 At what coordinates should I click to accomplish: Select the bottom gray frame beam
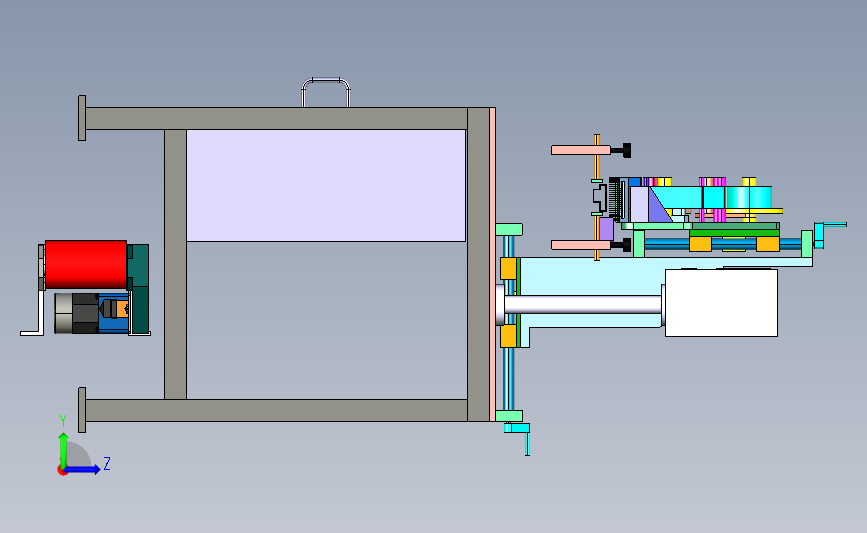[276, 410]
